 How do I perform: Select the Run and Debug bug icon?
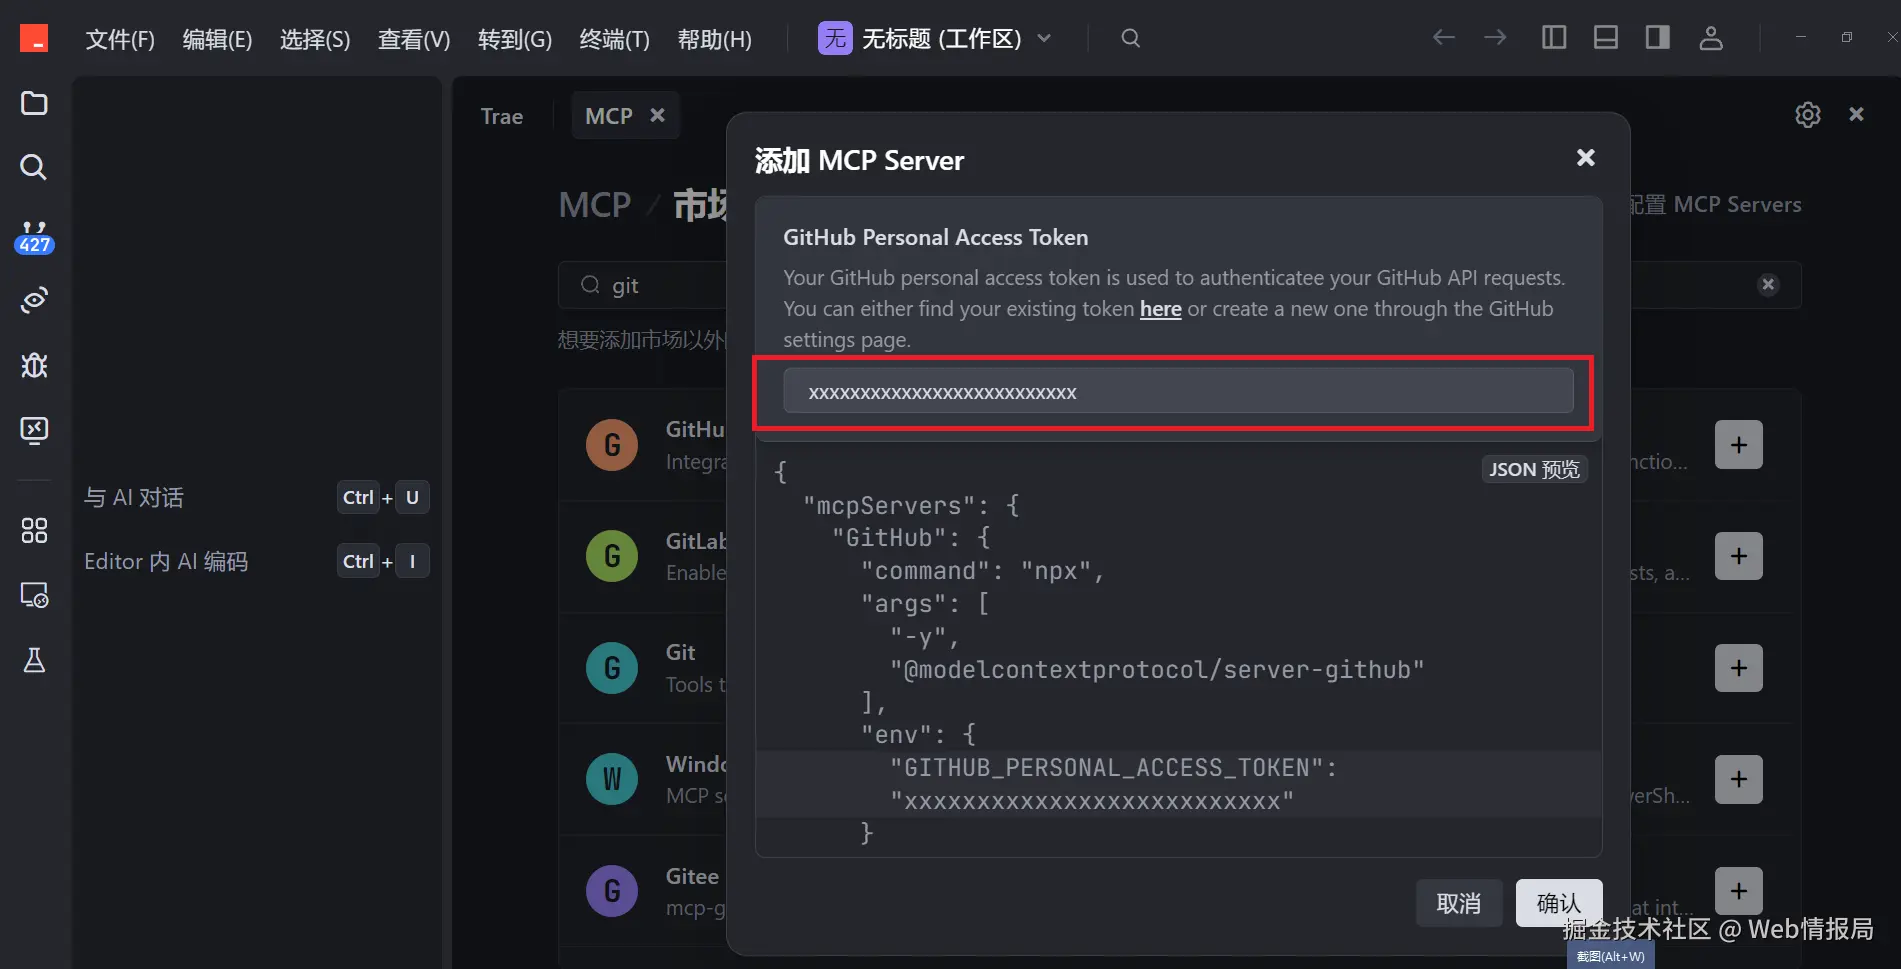[x=34, y=365]
